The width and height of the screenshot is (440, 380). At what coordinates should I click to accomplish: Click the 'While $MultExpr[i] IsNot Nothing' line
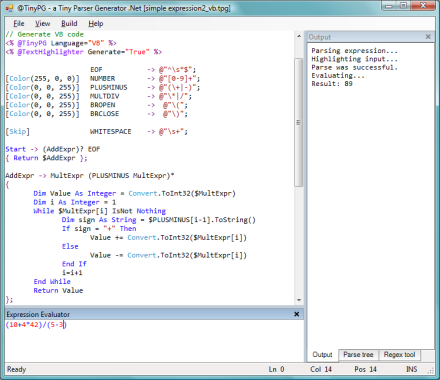(x=100, y=211)
